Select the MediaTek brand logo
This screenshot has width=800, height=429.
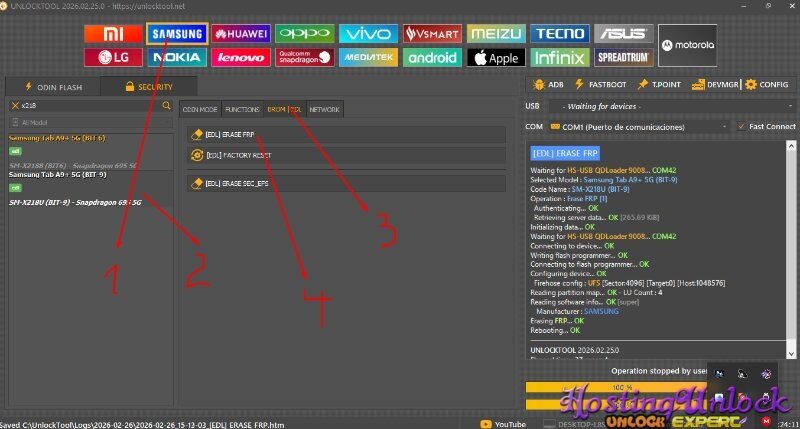click(x=368, y=57)
